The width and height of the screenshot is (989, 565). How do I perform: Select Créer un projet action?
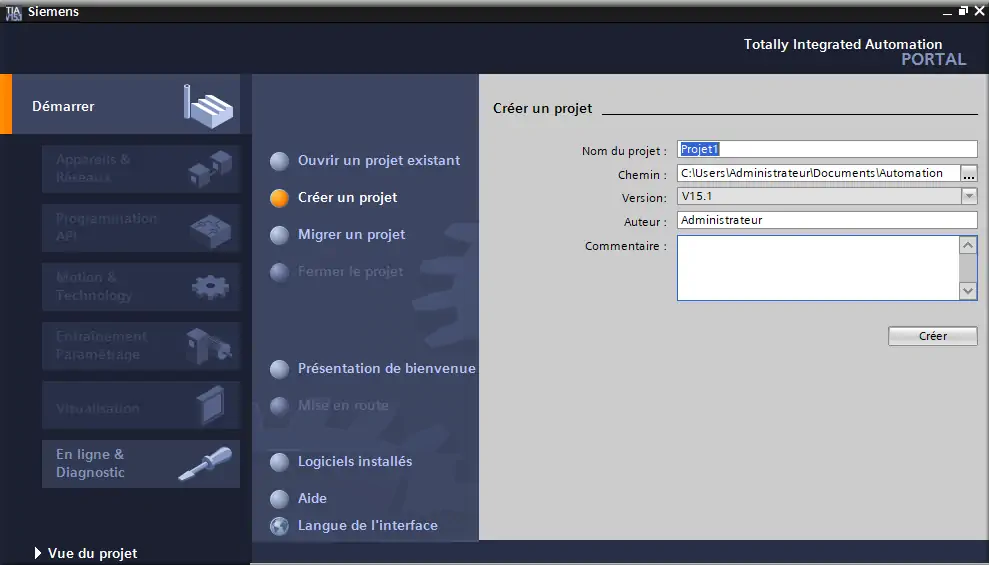pos(348,197)
